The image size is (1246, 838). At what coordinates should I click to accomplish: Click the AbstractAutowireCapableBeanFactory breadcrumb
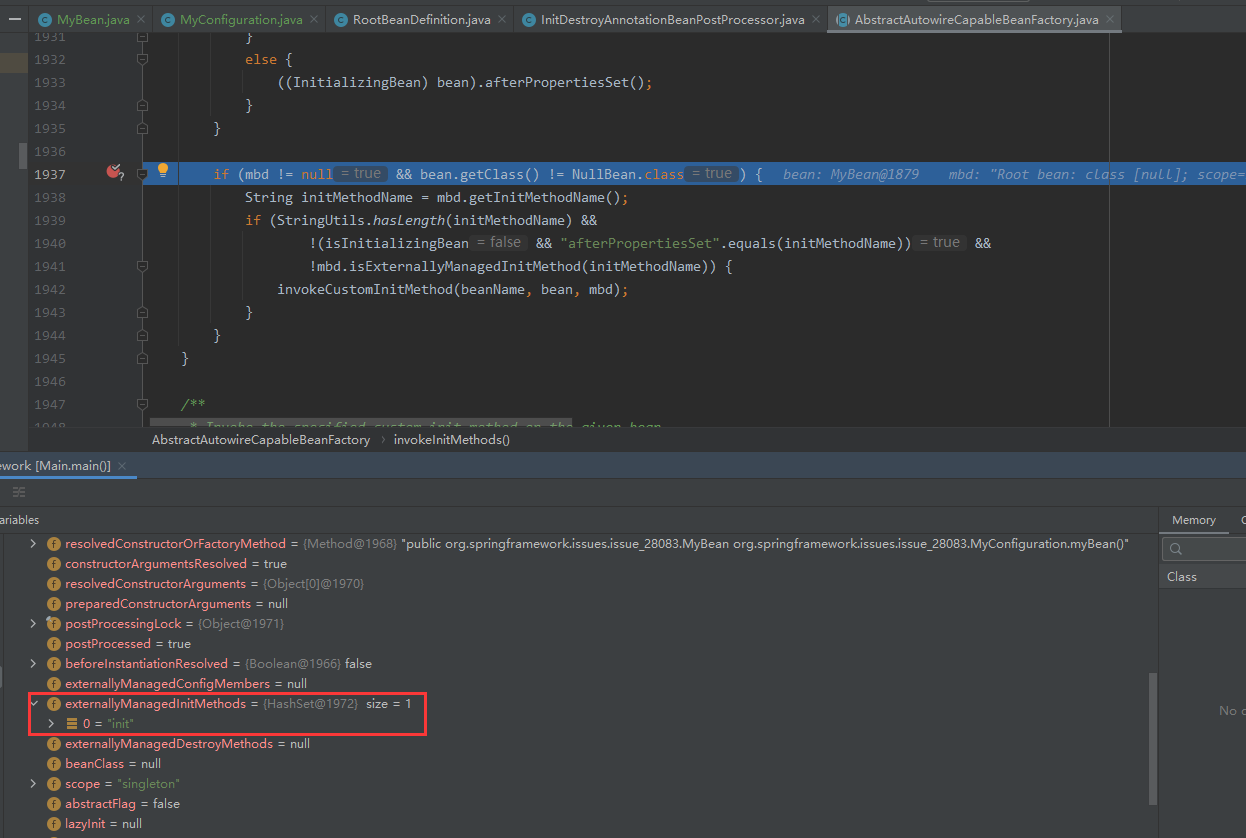261,440
